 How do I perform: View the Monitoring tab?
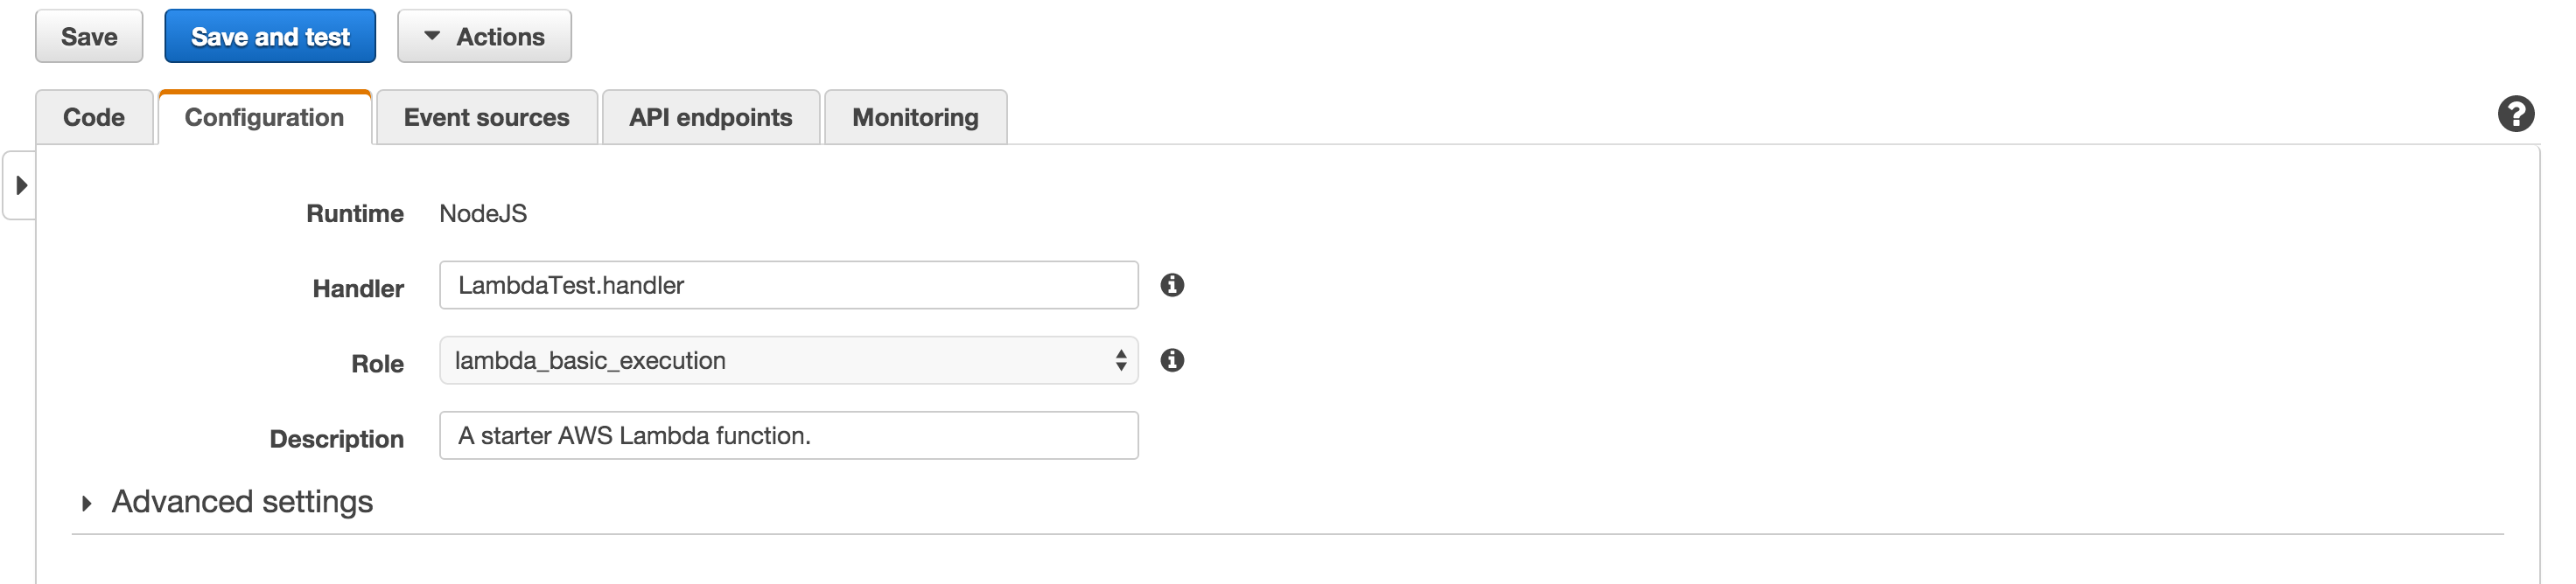point(915,118)
